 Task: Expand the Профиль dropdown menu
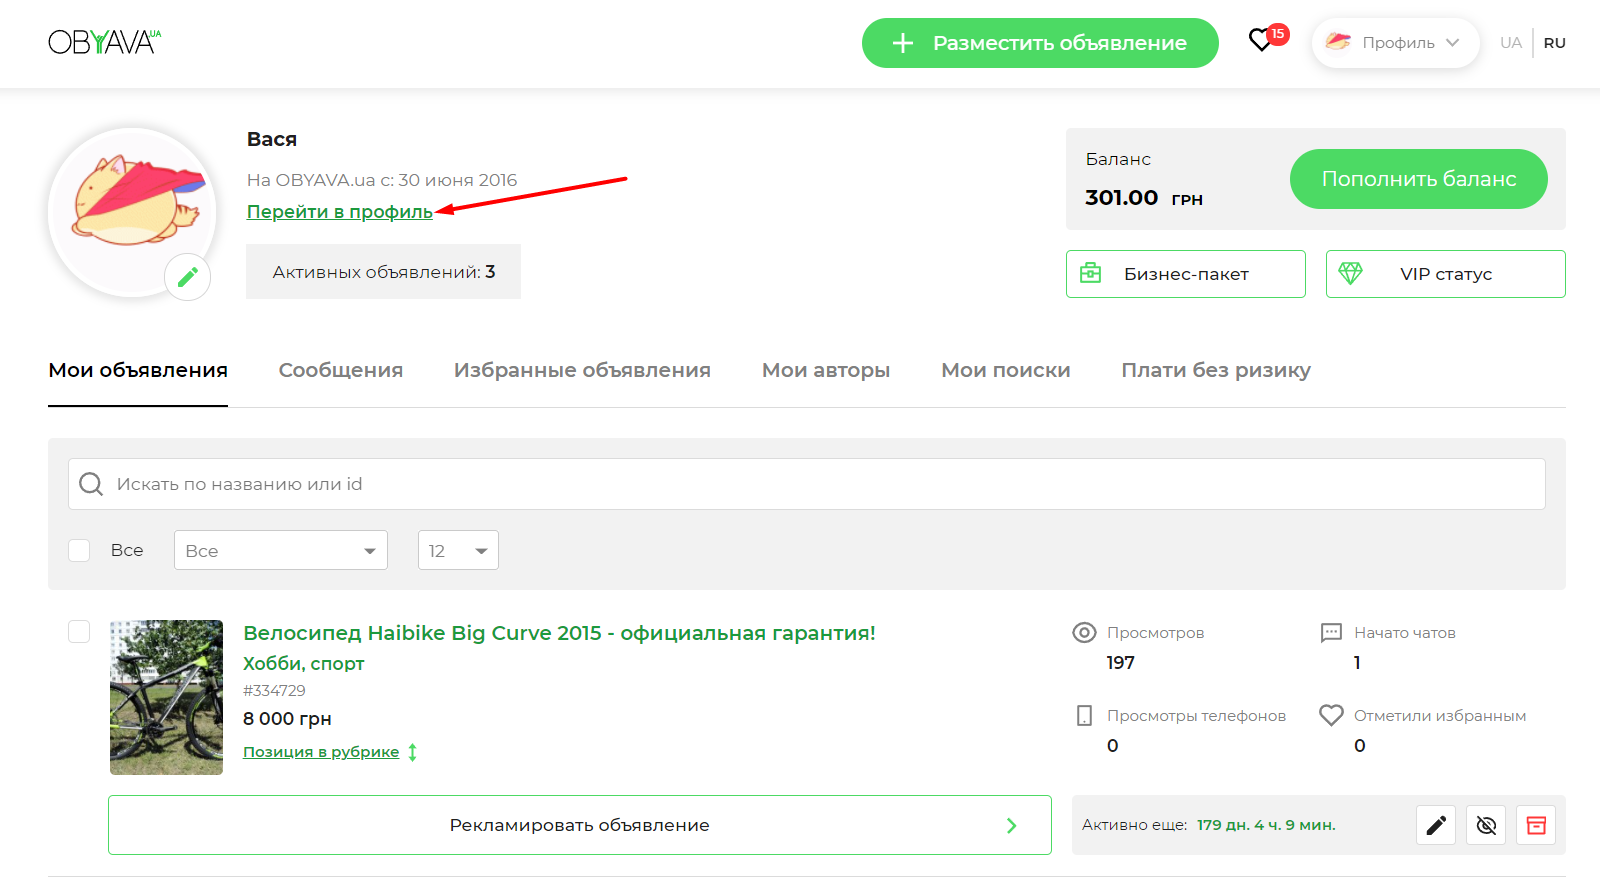(1396, 43)
